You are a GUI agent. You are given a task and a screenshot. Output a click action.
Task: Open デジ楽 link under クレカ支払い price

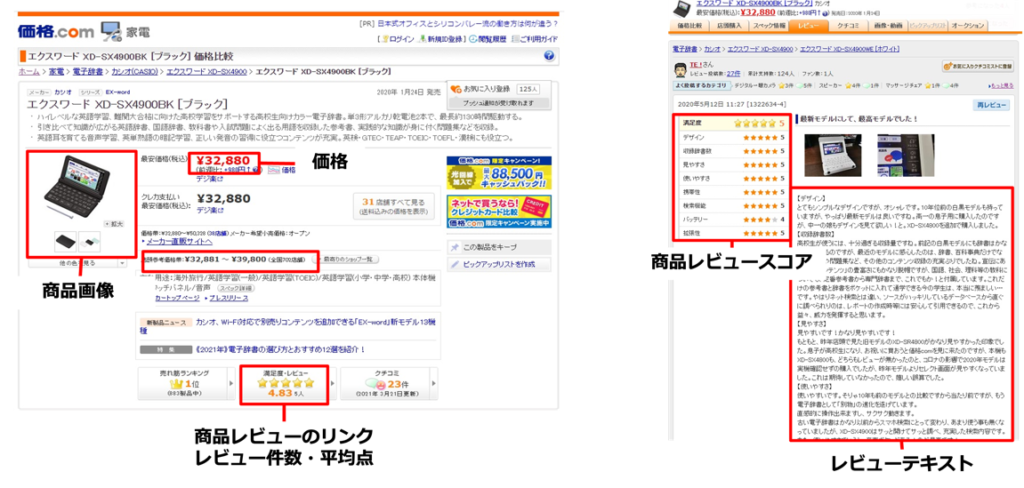209,210
